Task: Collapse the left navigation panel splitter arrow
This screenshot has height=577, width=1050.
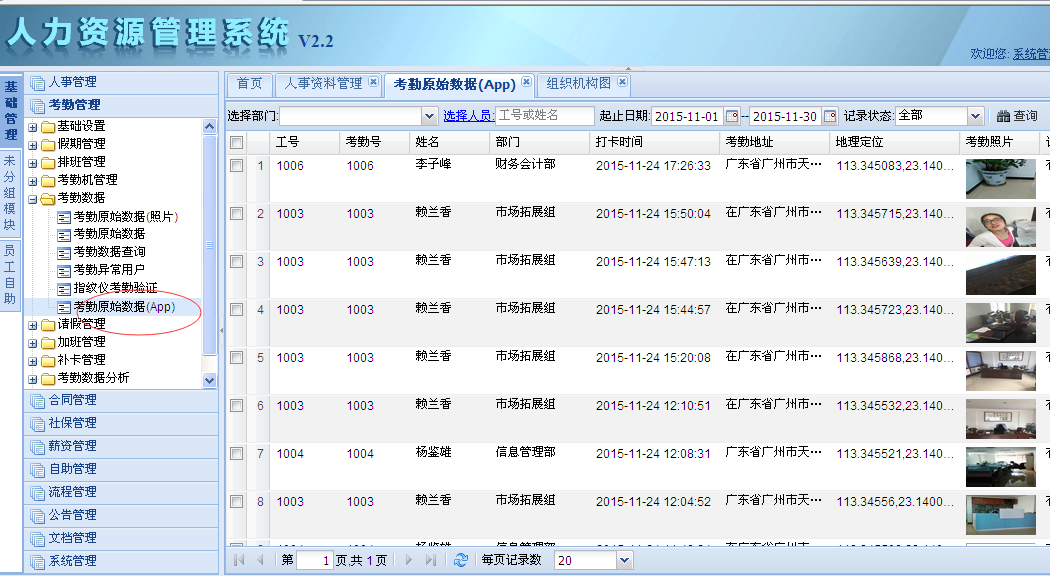Action: click(x=222, y=329)
